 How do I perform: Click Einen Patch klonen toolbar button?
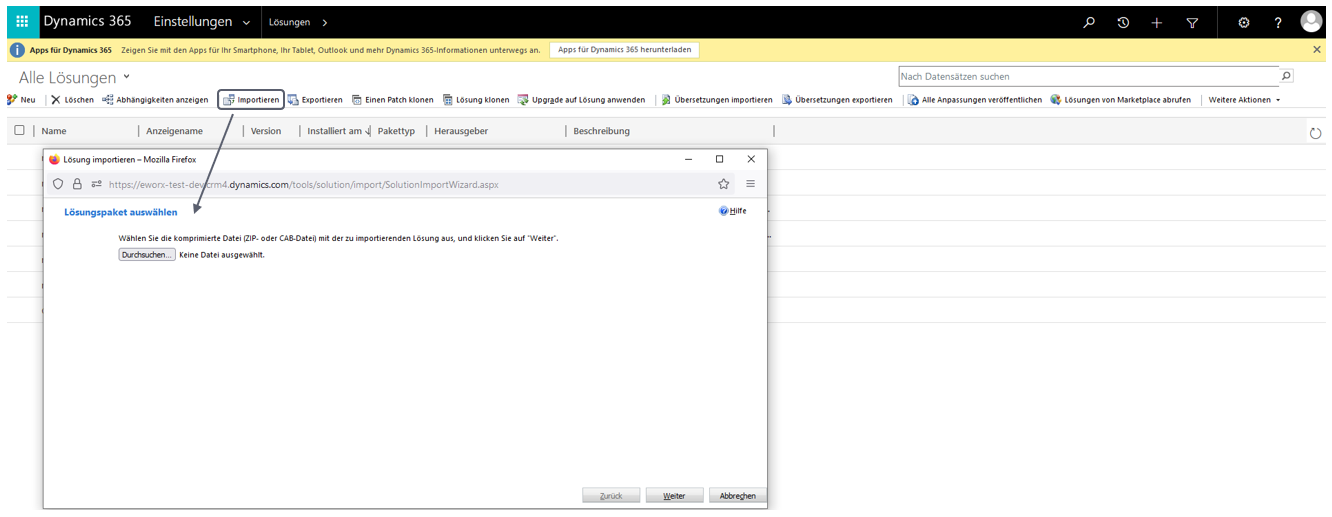coord(392,100)
